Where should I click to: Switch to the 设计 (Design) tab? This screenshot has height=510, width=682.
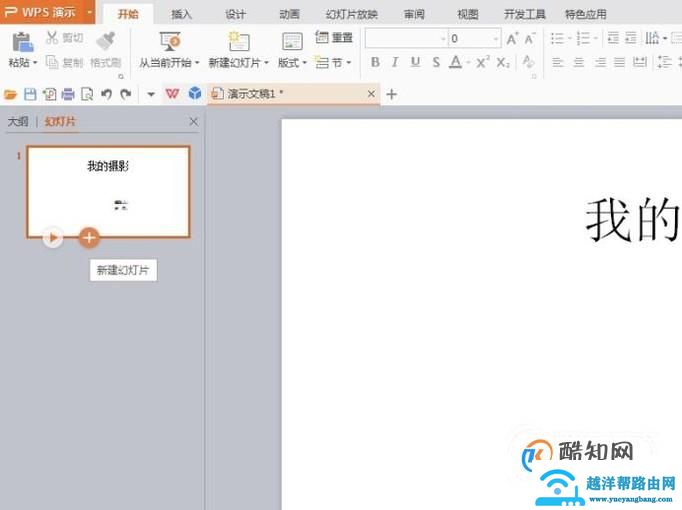click(235, 14)
